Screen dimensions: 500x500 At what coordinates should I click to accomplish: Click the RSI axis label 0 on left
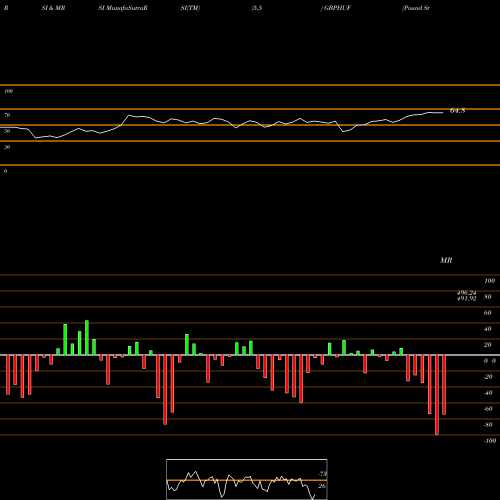pyautogui.click(x=5, y=171)
